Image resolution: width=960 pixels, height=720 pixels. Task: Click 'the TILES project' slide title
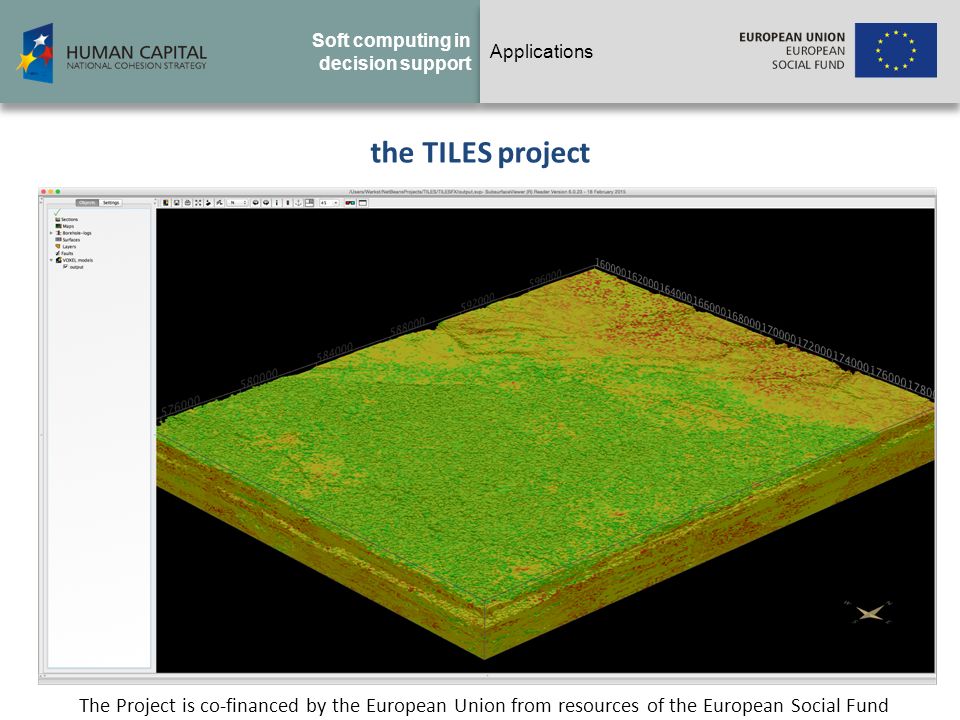pyautogui.click(x=480, y=152)
